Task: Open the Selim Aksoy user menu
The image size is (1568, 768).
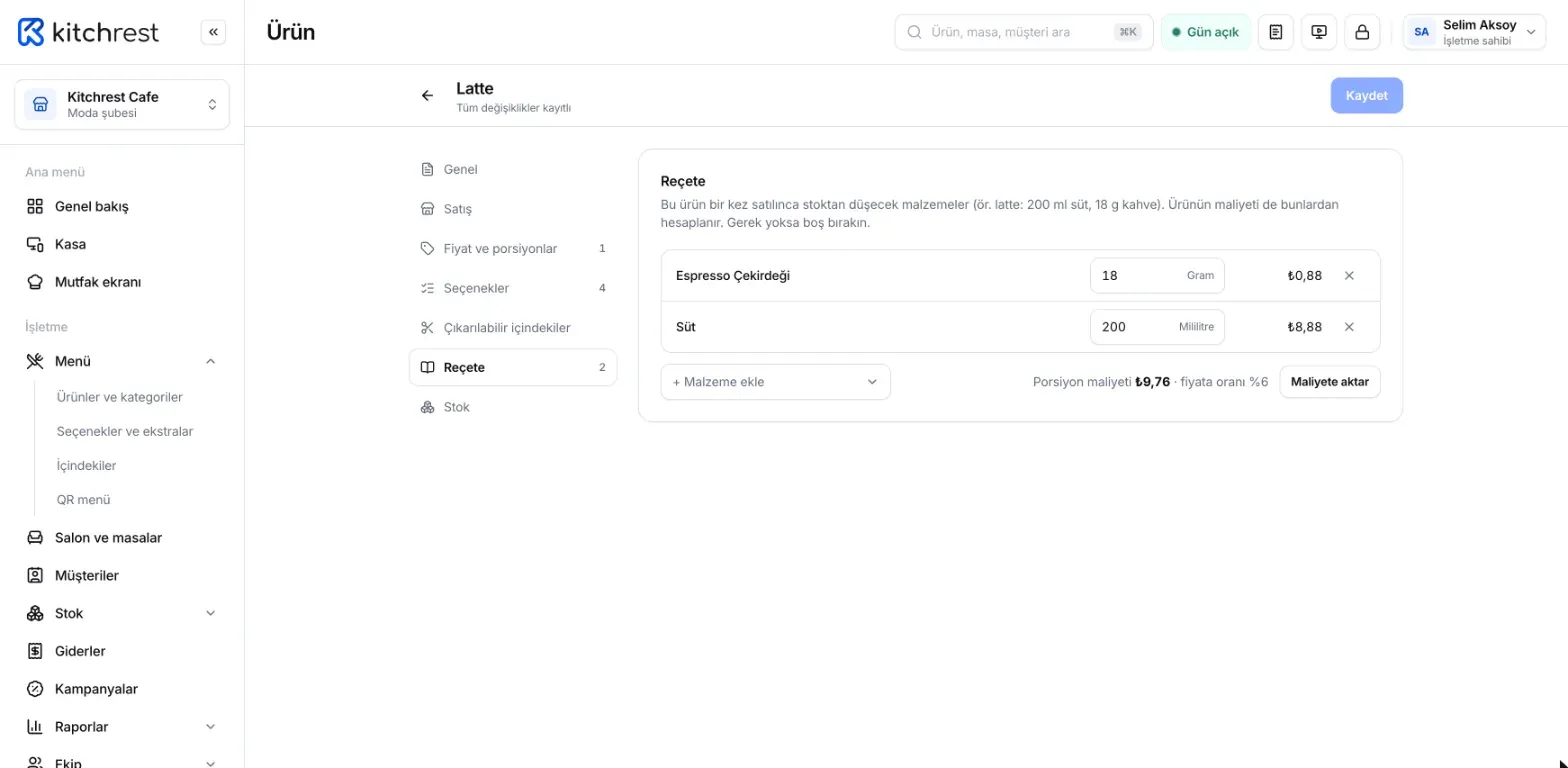Action: coord(1474,32)
